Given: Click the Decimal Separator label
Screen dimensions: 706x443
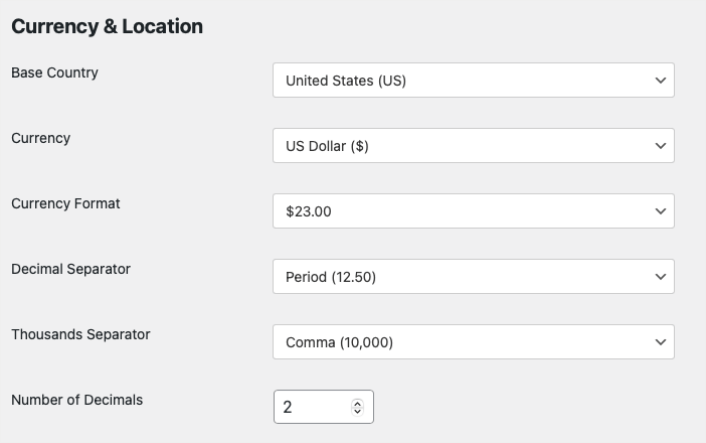Looking at the screenshot, I should coord(68,269).
